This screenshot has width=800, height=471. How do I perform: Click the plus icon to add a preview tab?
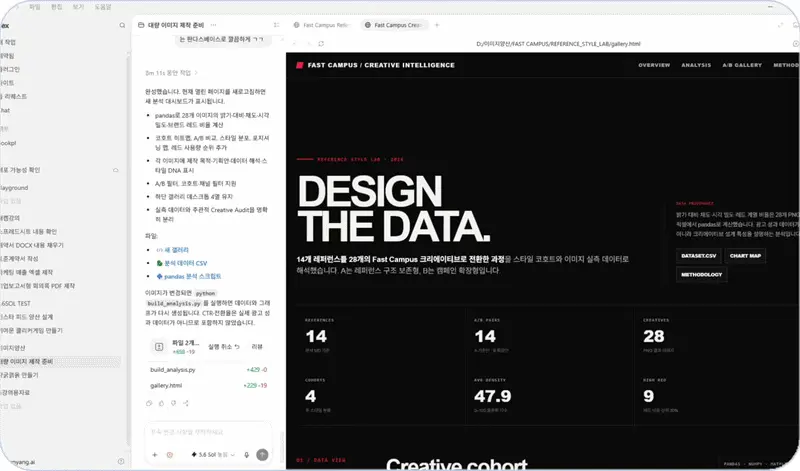437,25
